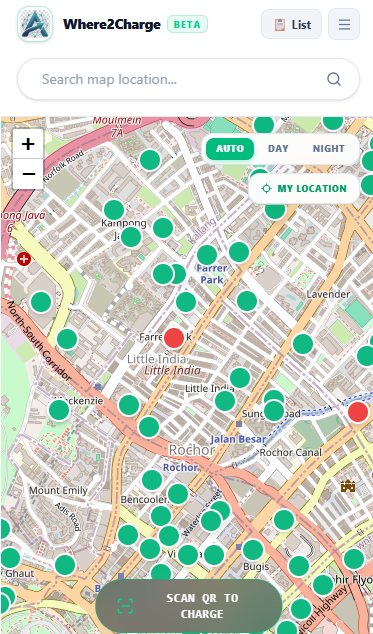373x634 pixels.
Task: Select green marker left of Kampong label
Action: coord(114,210)
